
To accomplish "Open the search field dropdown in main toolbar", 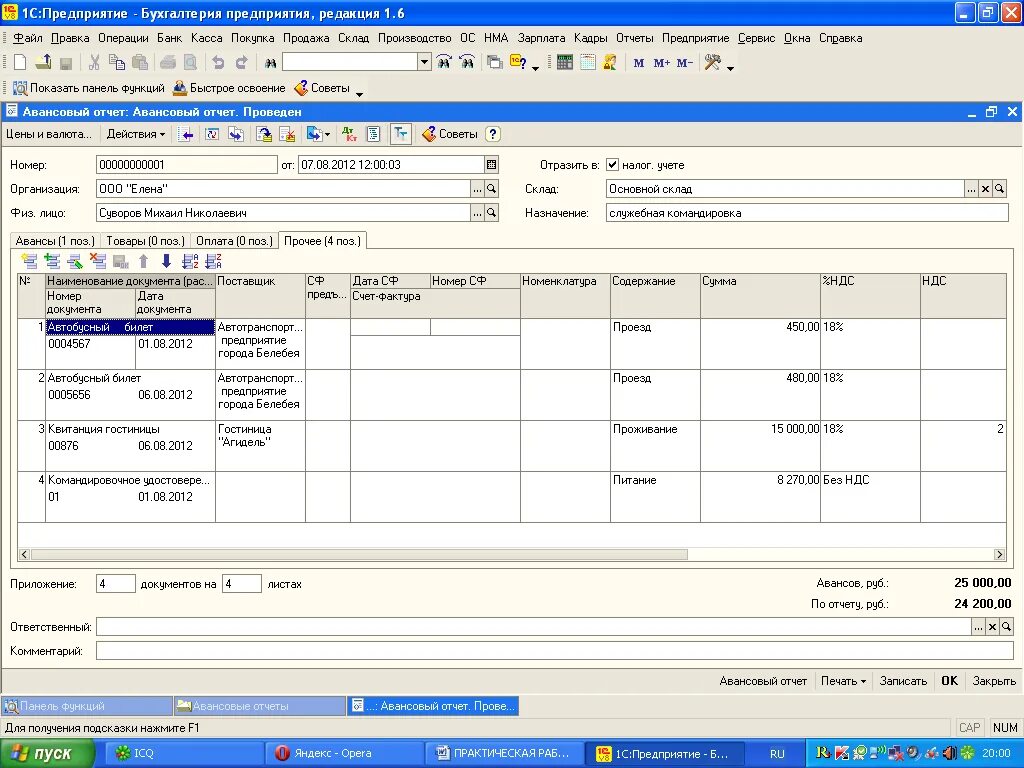I will 424,63.
